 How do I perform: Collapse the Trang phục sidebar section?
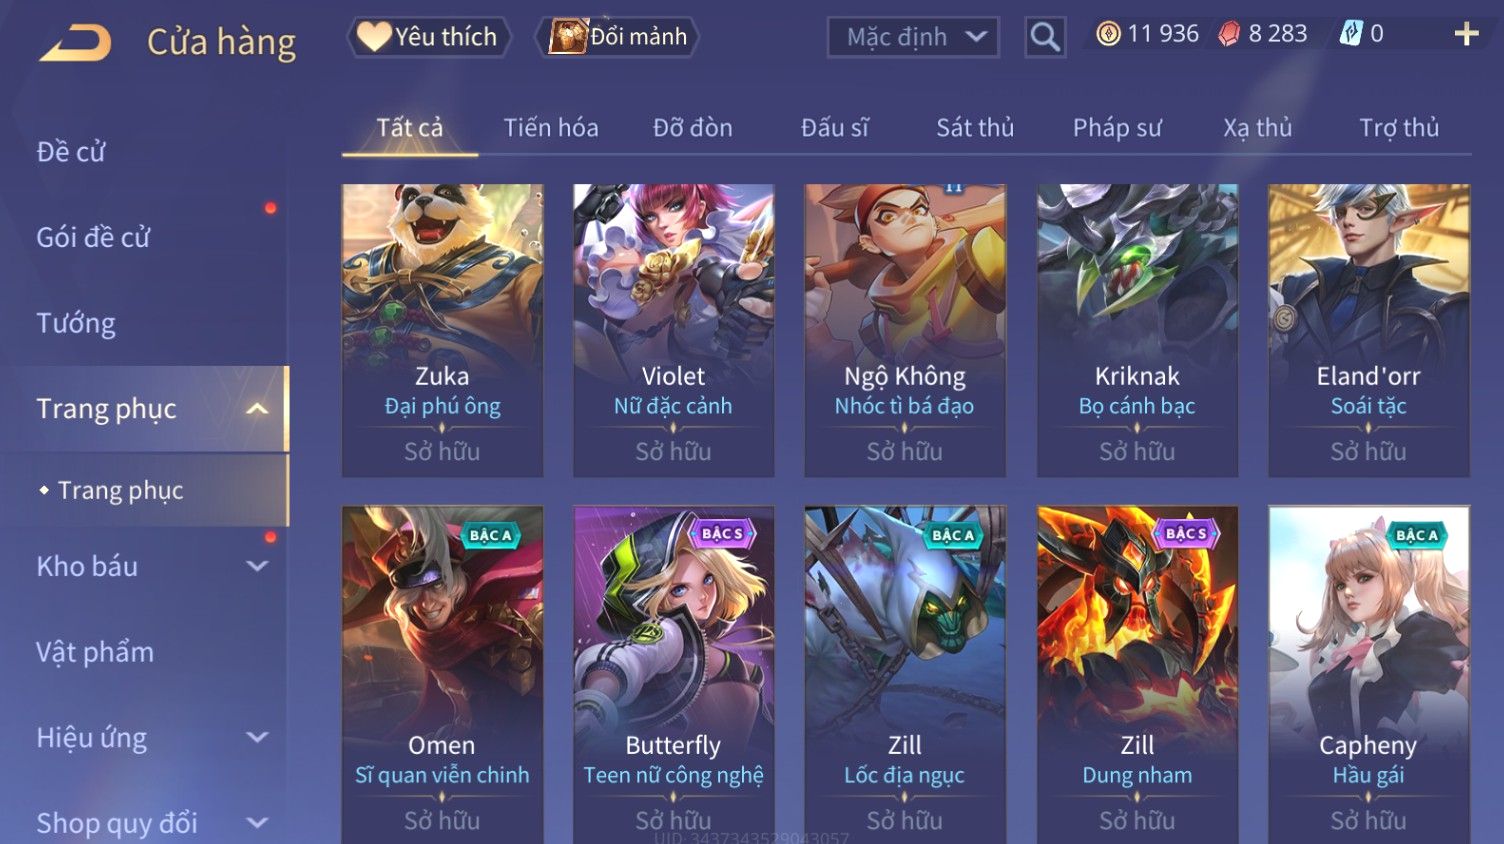[257, 409]
